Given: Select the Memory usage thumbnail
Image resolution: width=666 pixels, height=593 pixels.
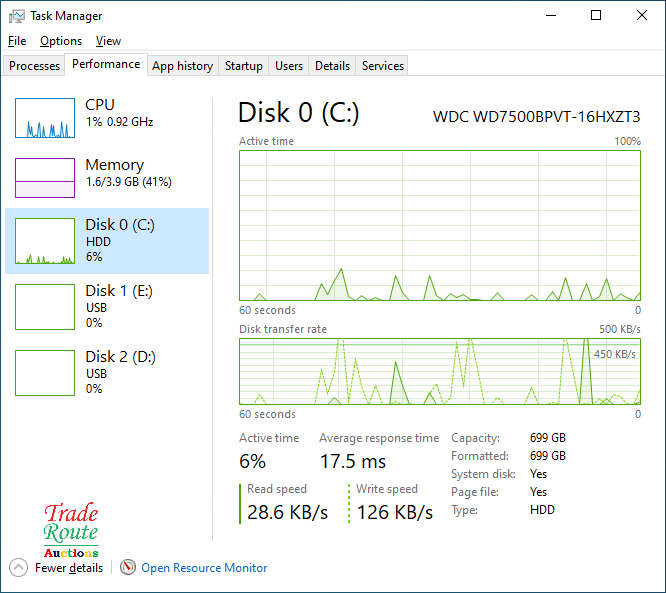Looking at the screenshot, I should coord(45,178).
